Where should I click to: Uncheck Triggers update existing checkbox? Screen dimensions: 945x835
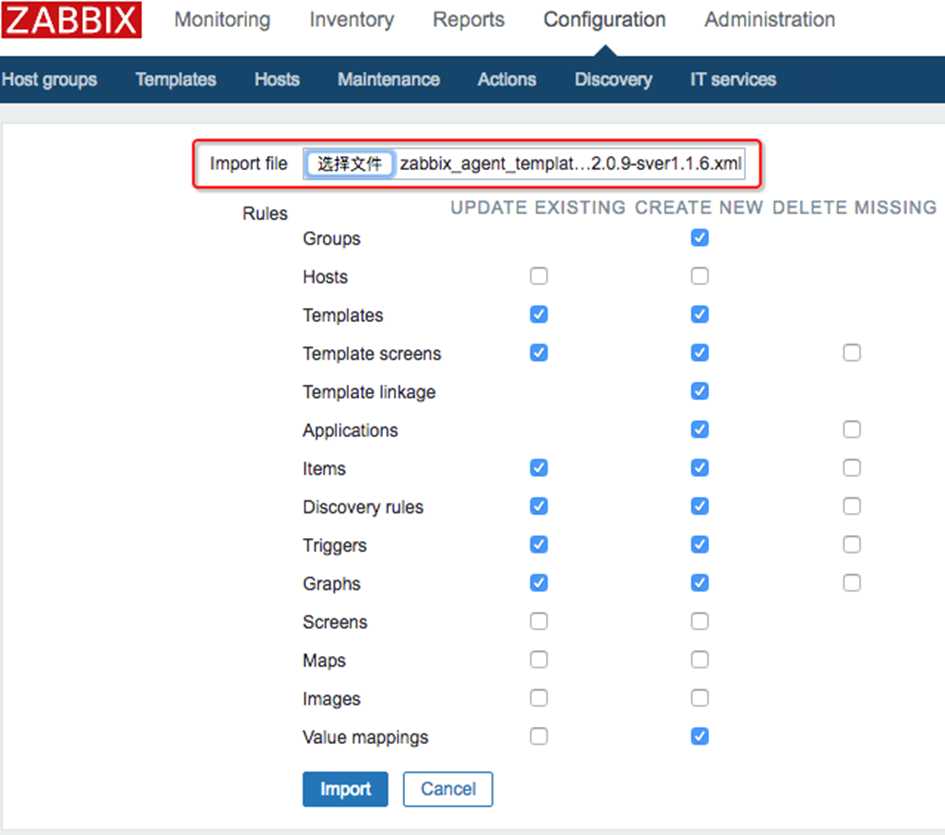[539, 544]
